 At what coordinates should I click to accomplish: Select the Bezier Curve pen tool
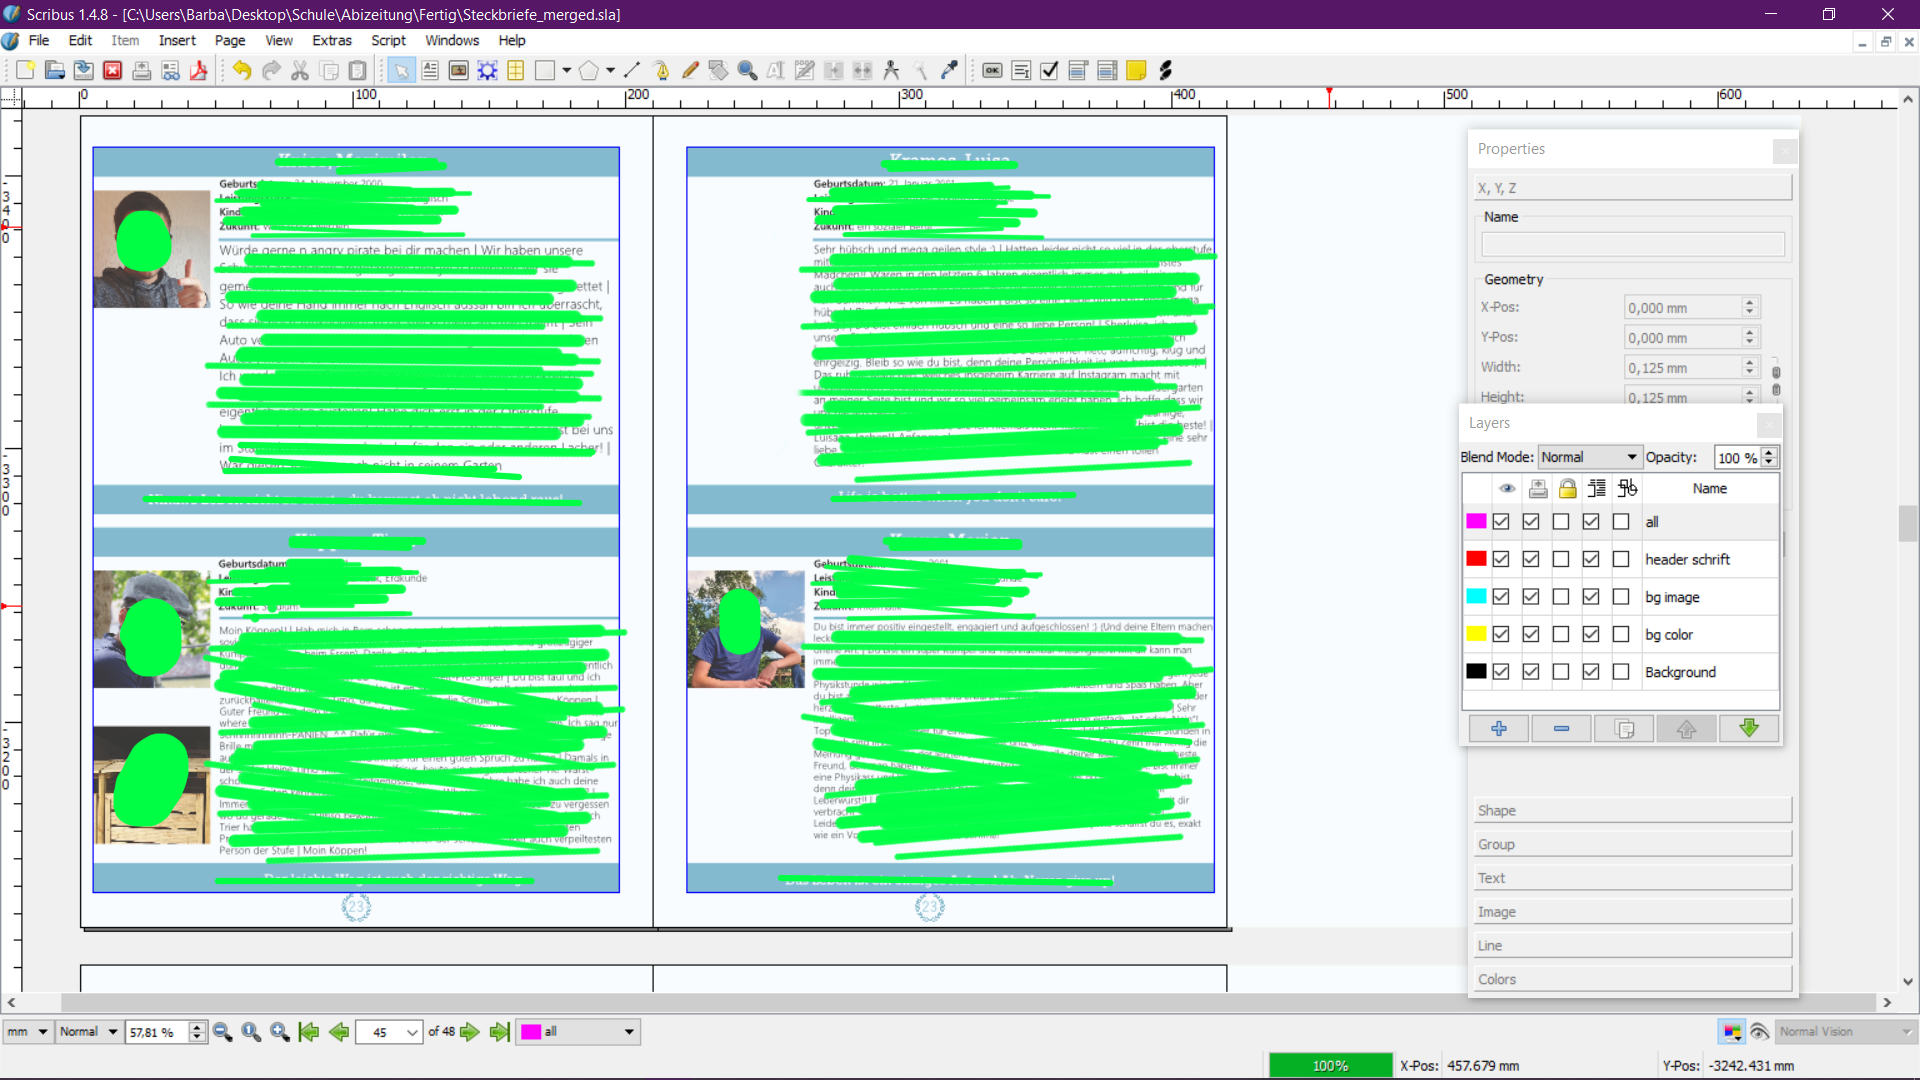pos(661,70)
